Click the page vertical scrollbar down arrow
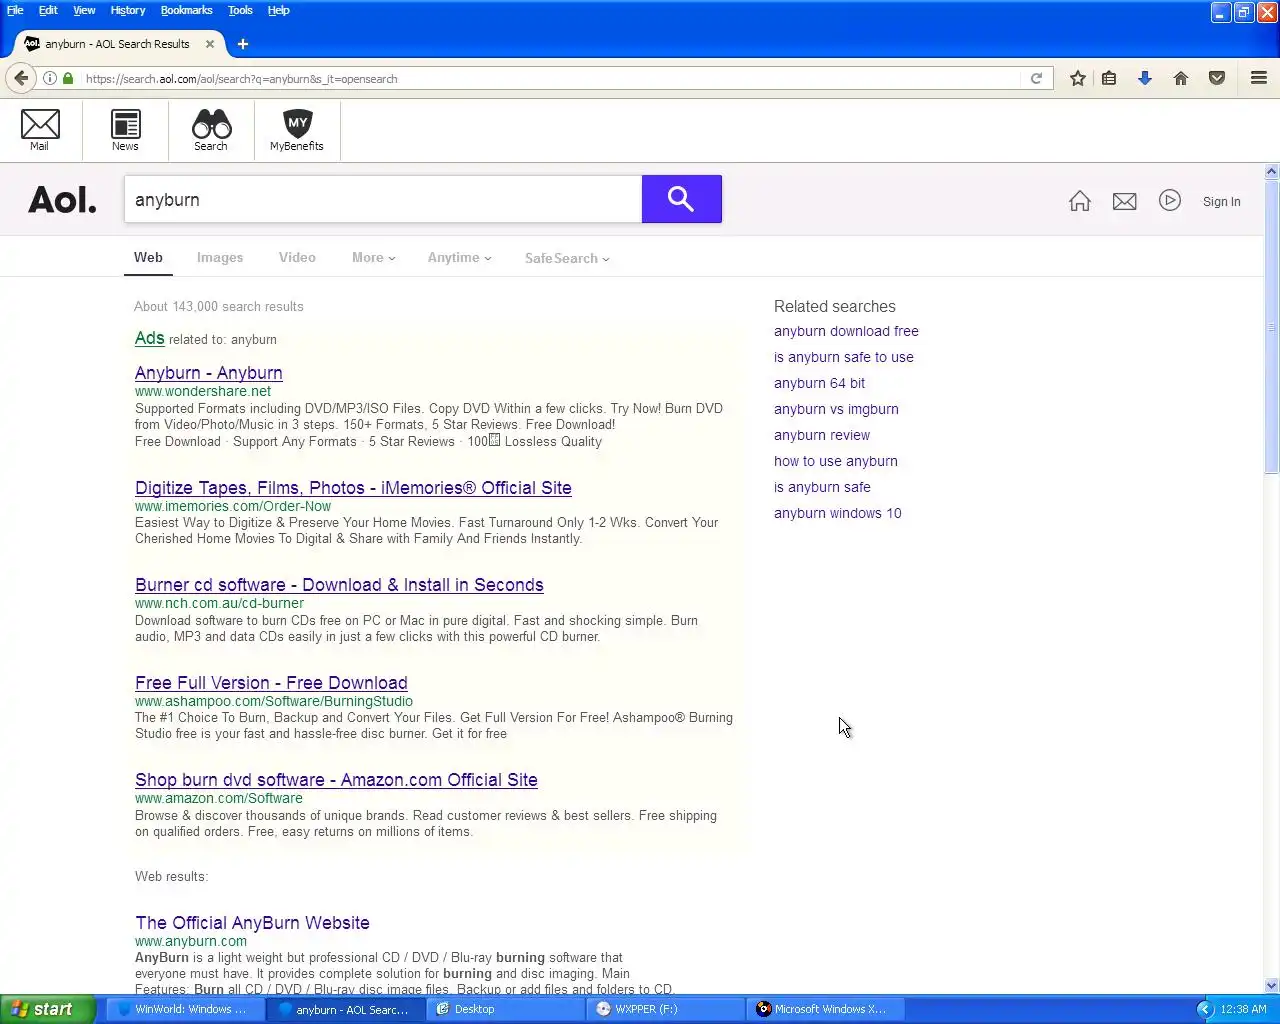This screenshot has width=1280, height=1024. coord(1272,985)
